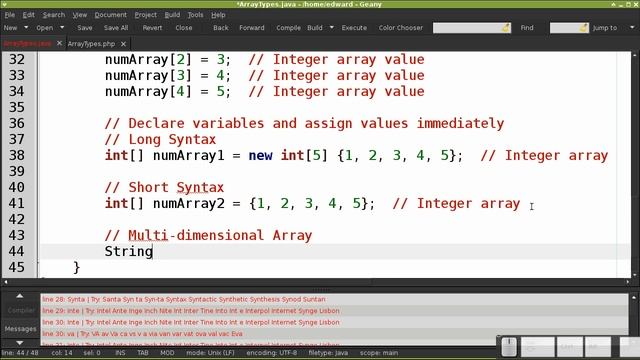
Task: Click the closing brace on line 45
Action: (76, 267)
